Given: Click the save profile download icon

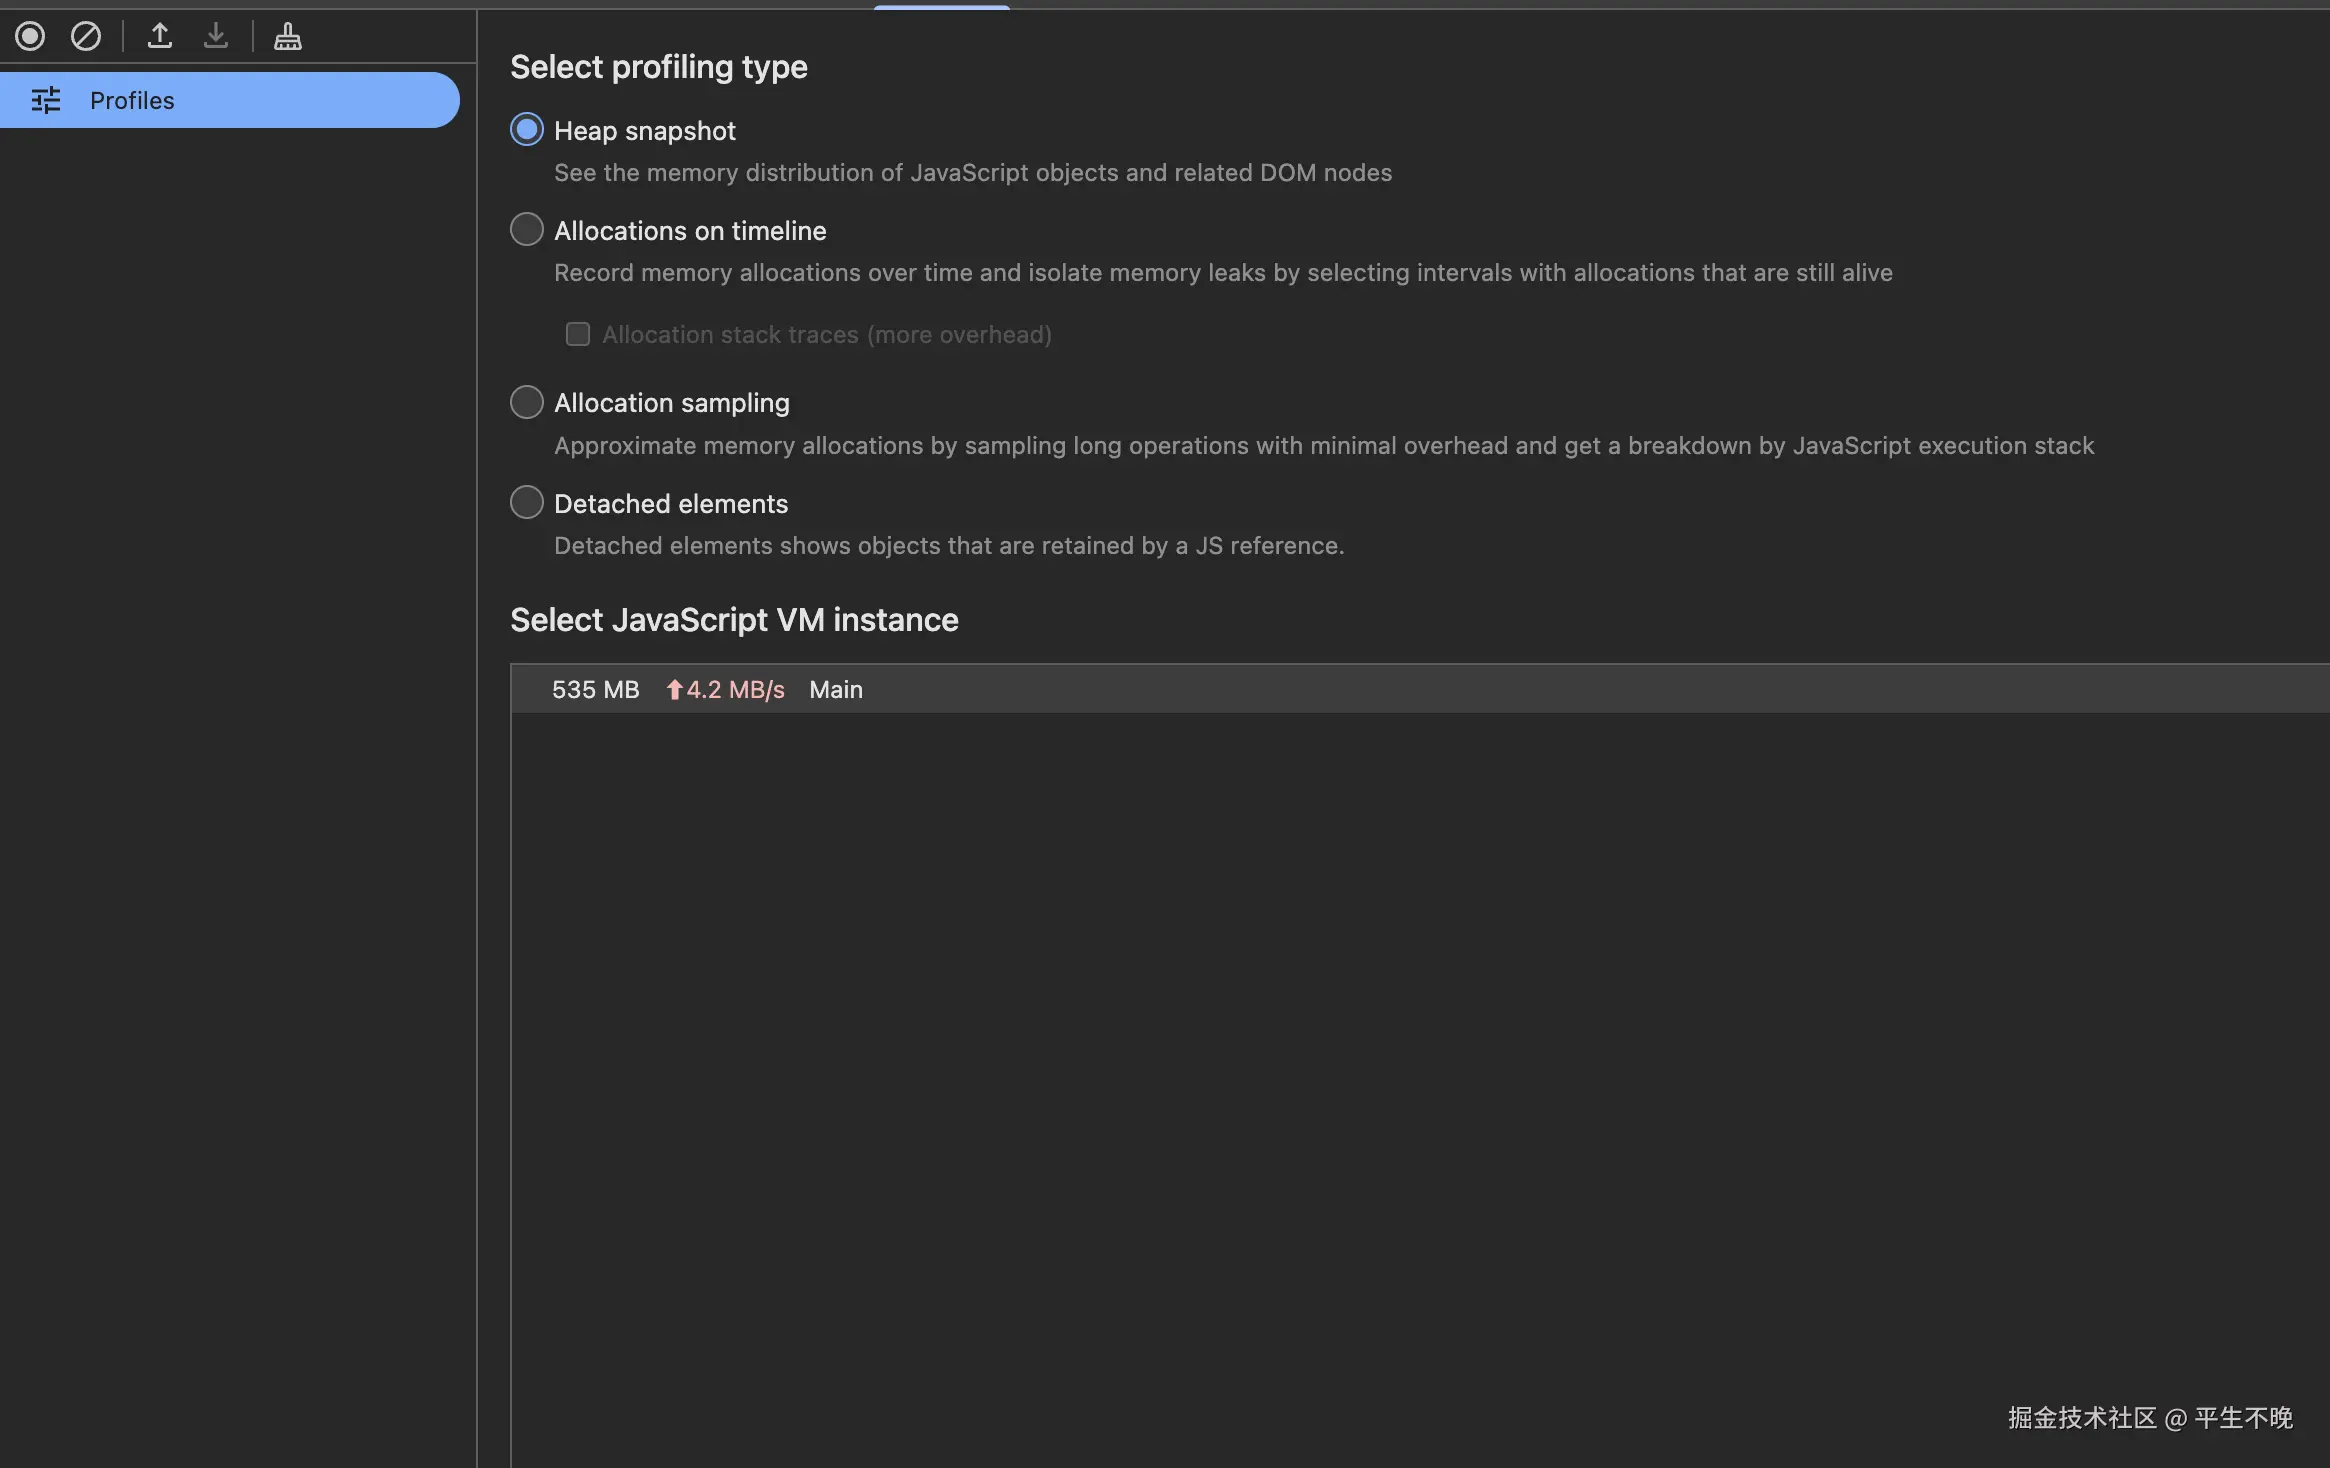Looking at the screenshot, I should [x=216, y=37].
